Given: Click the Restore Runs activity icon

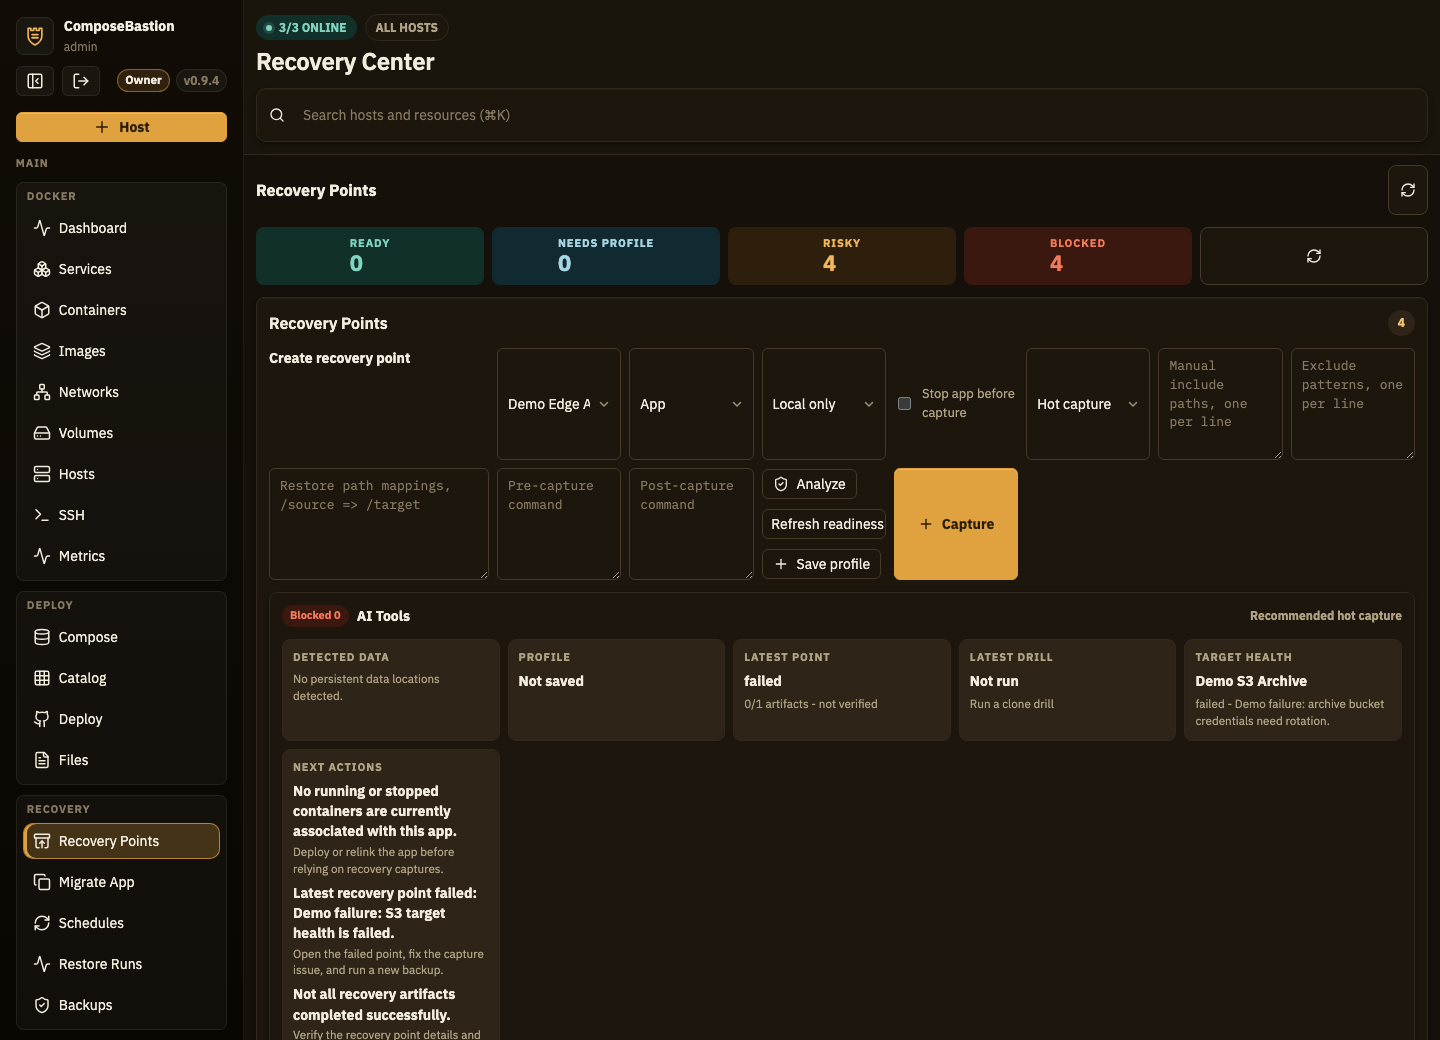Looking at the screenshot, I should (x=42, y=964).
